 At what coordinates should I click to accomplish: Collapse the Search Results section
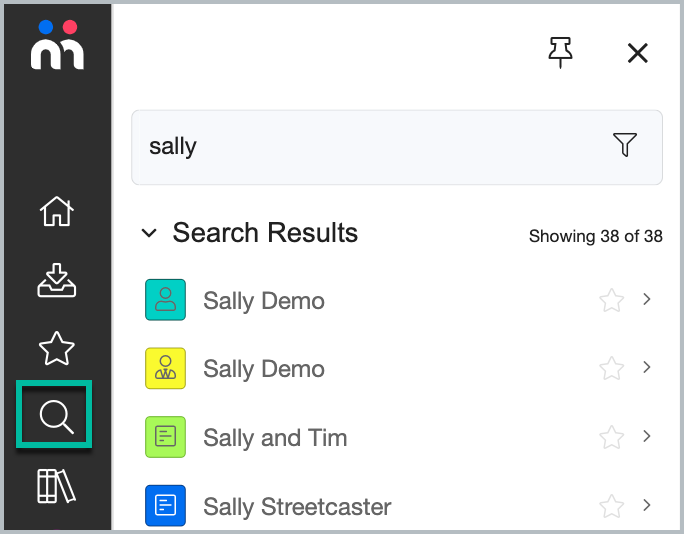(149, 233)
